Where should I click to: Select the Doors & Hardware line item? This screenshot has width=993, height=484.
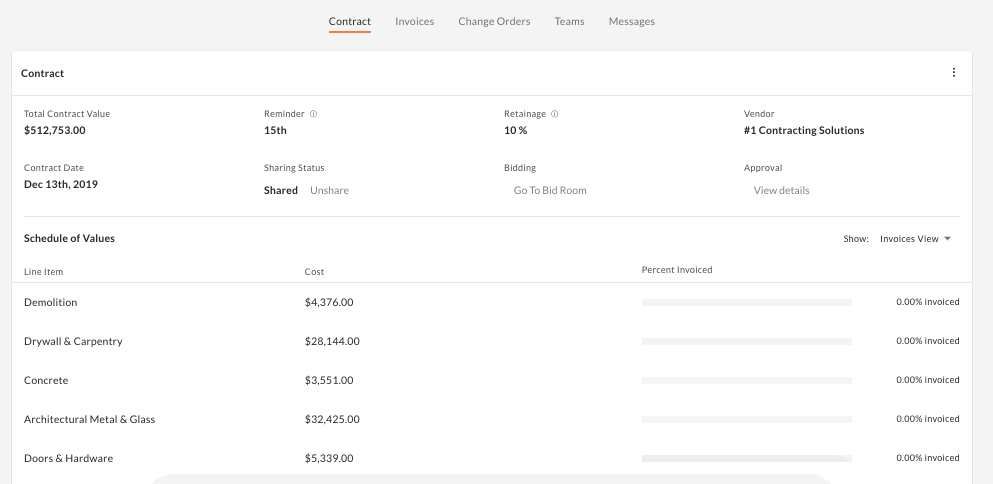[68, 458]
